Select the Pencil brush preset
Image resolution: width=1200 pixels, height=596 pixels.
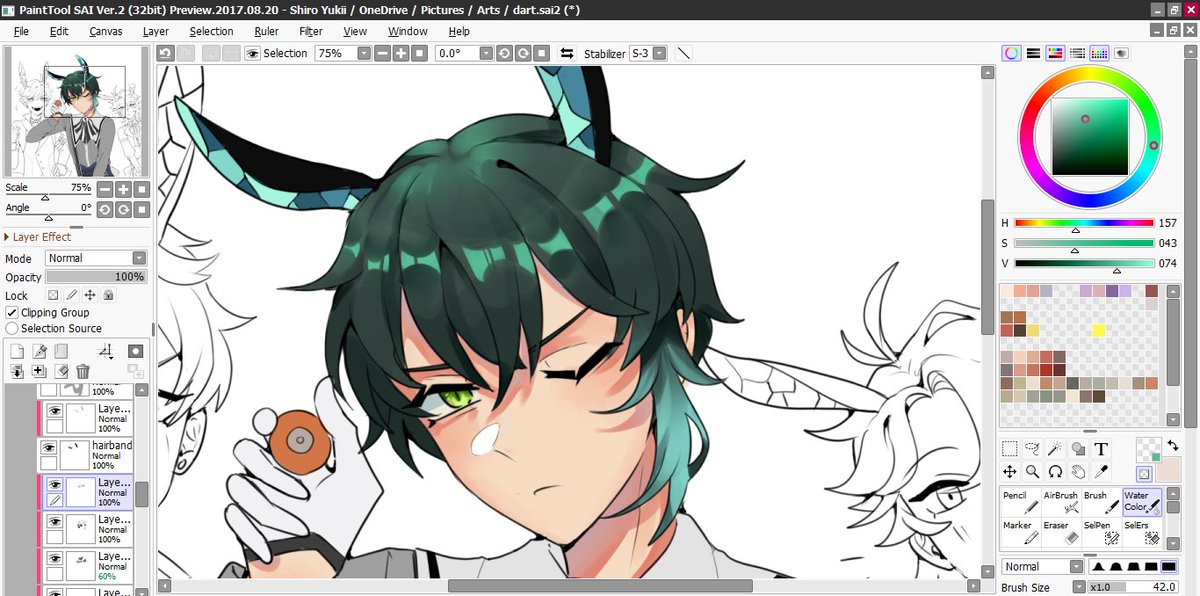pos(1018,502)
